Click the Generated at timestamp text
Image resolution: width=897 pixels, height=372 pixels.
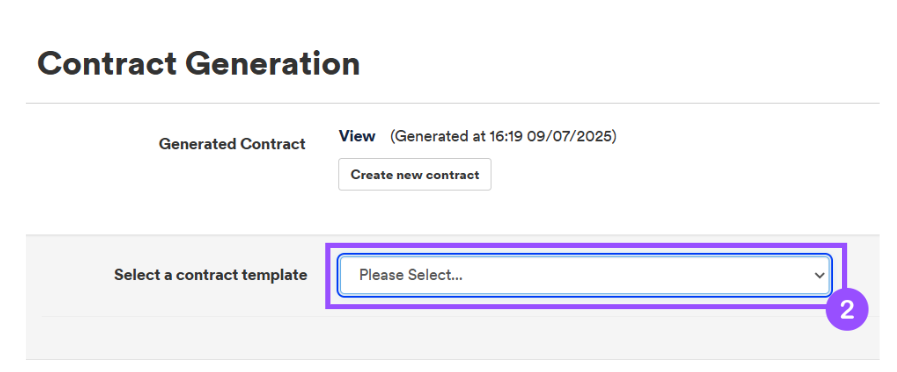(x=503, y=136)
